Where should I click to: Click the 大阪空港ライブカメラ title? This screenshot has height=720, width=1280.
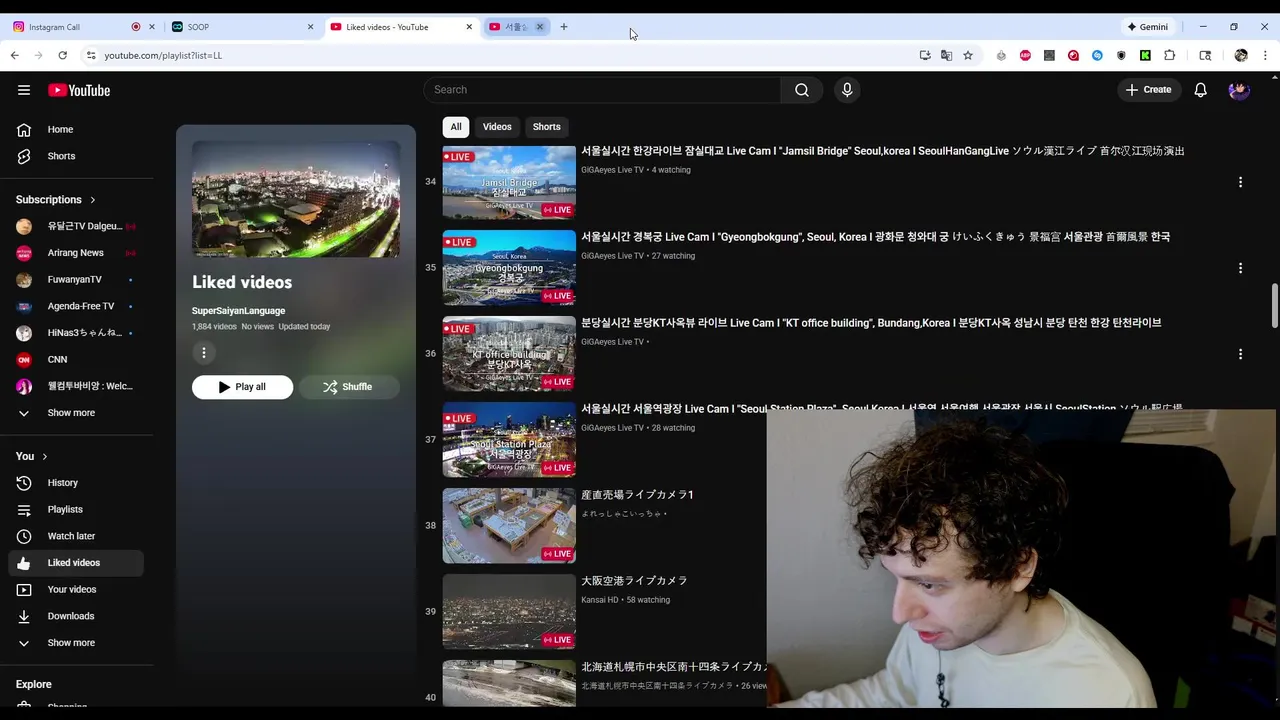coord(634,581)
